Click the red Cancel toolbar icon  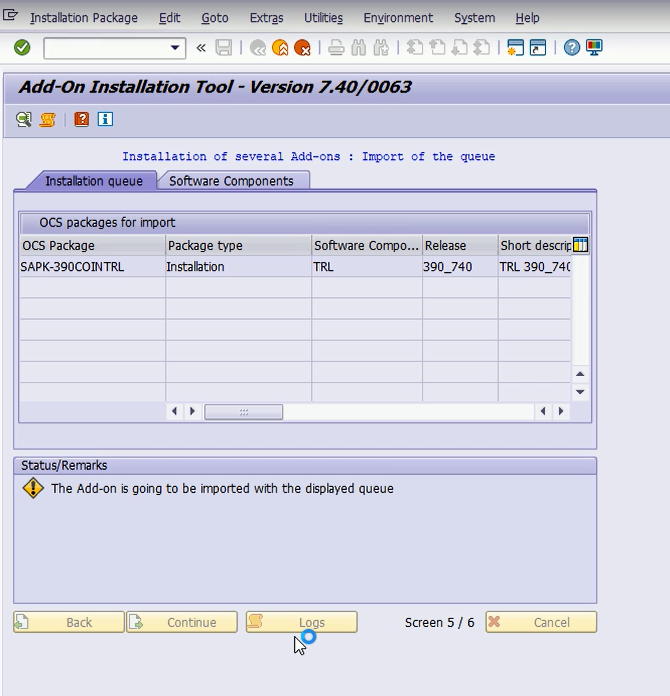(302, 48)
